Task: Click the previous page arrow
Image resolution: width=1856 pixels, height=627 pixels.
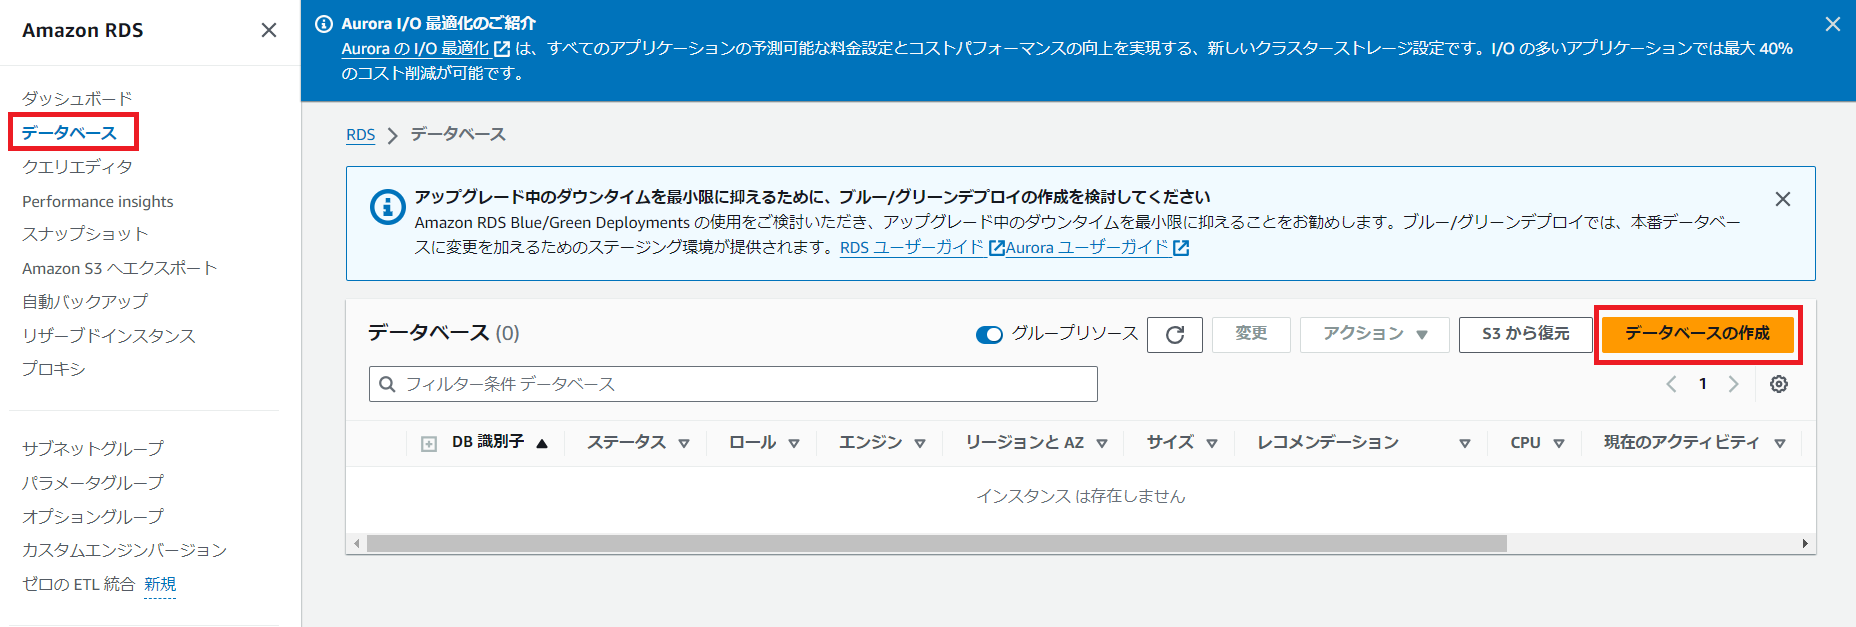Action: (x=1671, y=384)
